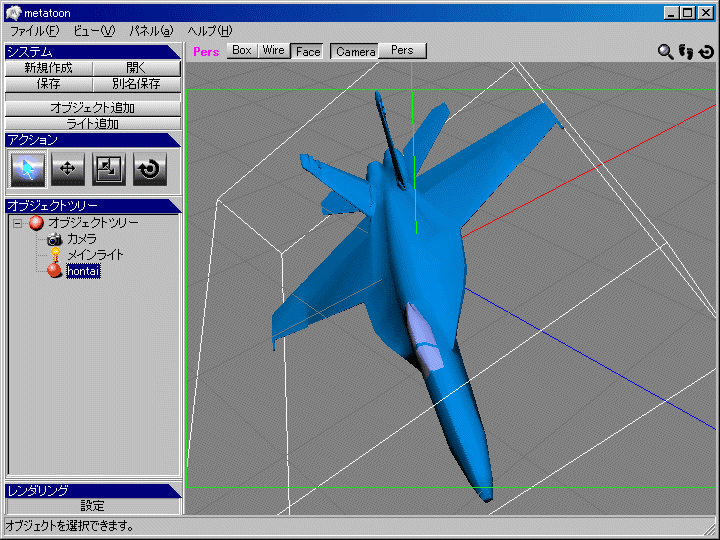Viewport: 720px width, 540px height.
Task: Toggle the Camera view button
Action: [x=355, y=51]
